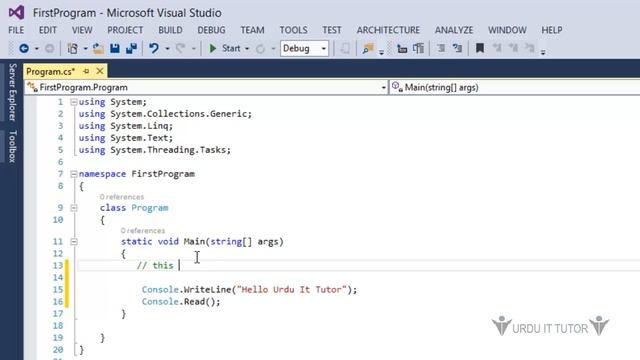Click the "// this" comment line
640x360 pixels.
click(155, 266)
